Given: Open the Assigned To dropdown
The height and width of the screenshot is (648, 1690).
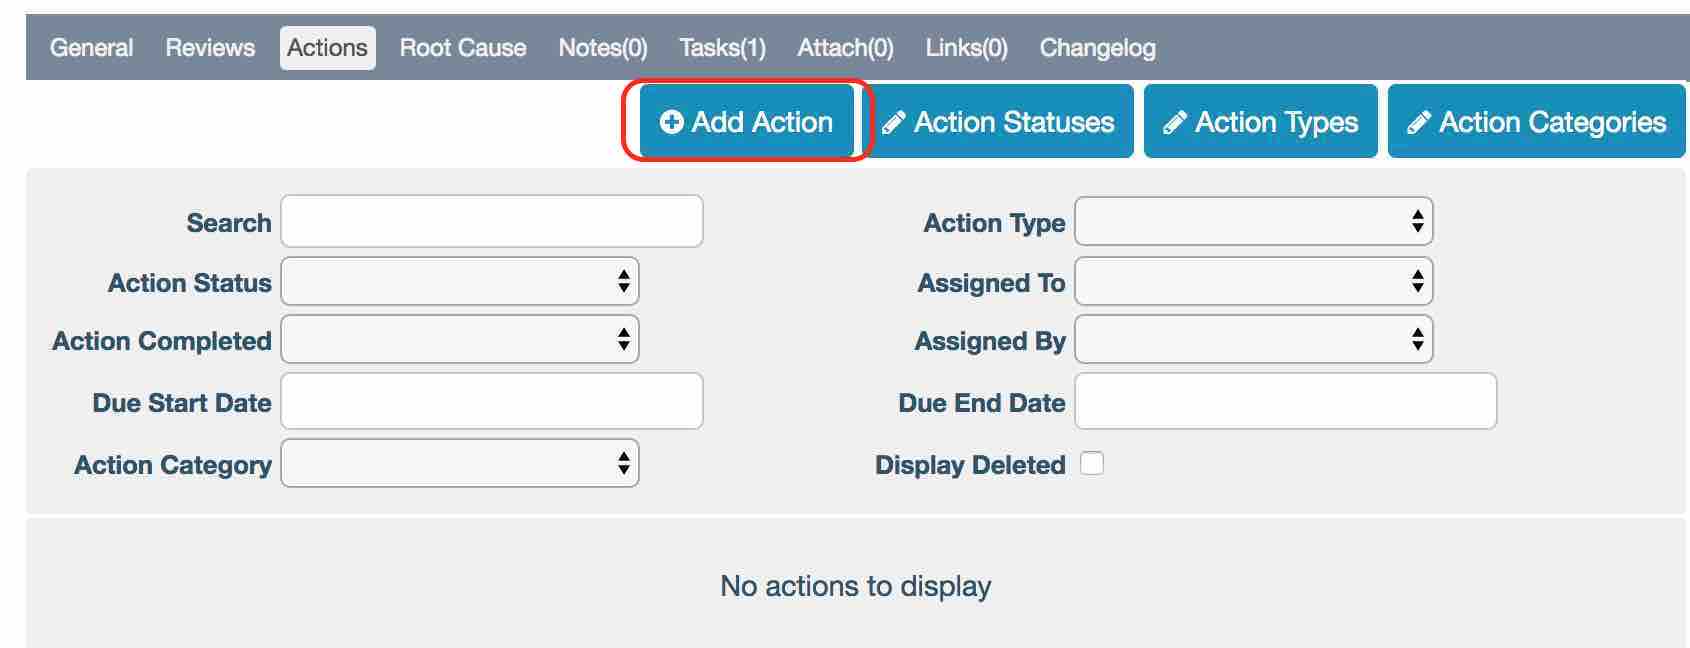Looking at the screenshot, I should click(1253, 282).
